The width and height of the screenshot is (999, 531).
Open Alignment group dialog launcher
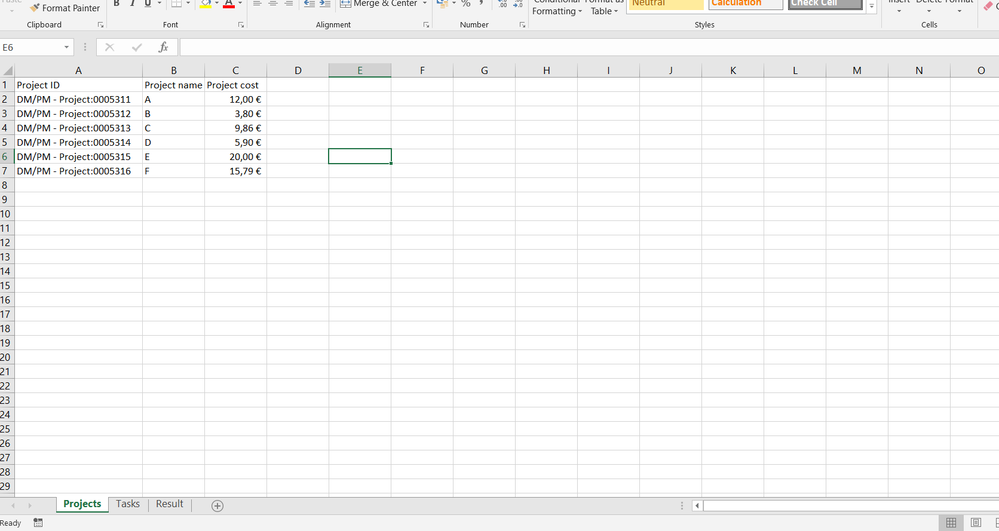(x=426, y=25)
